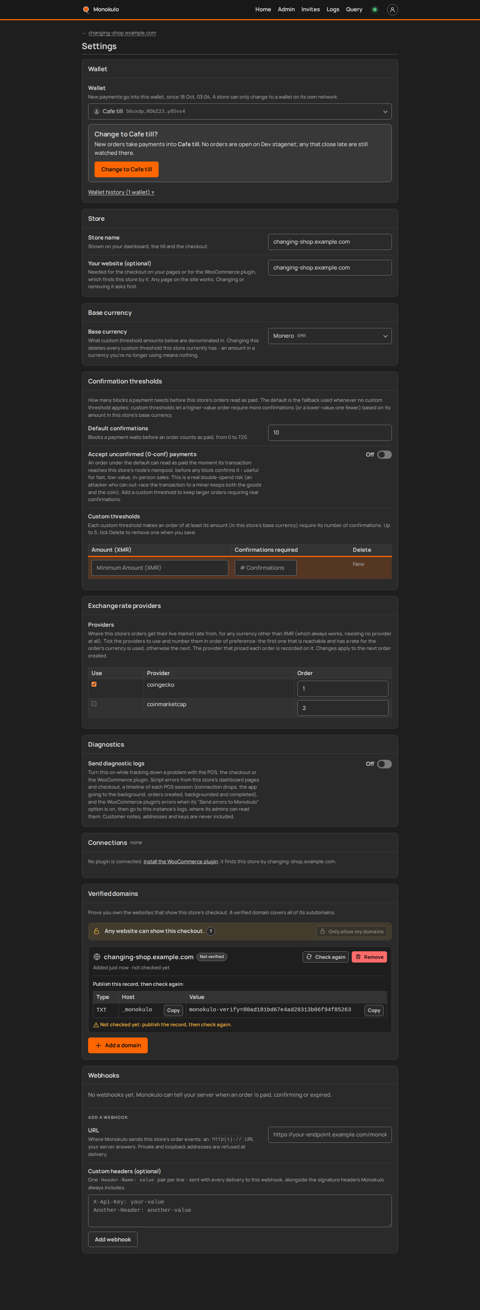Click the green status indicator dot
The image size is (480, 1310).
pyautogui.click(x=375, y=9)
